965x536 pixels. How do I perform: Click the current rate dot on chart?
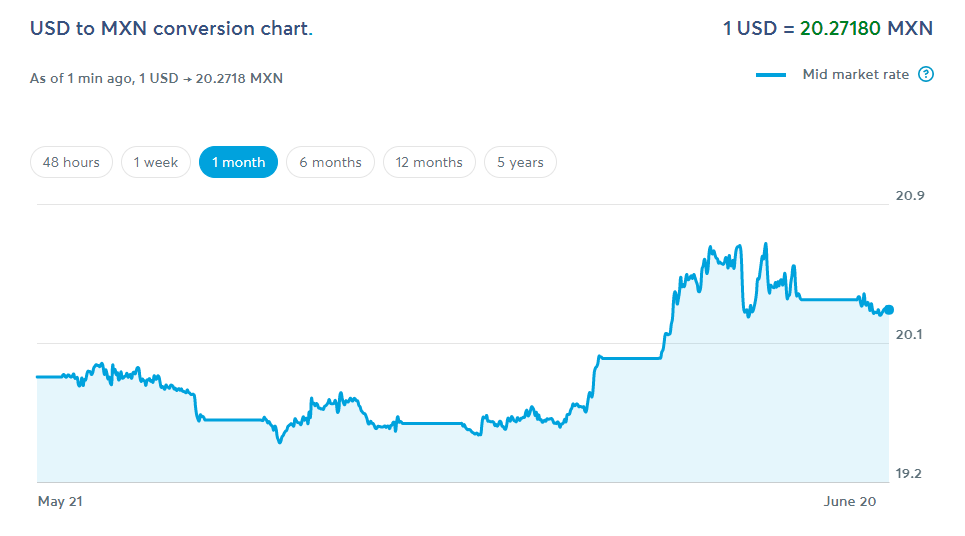[889, 310]
